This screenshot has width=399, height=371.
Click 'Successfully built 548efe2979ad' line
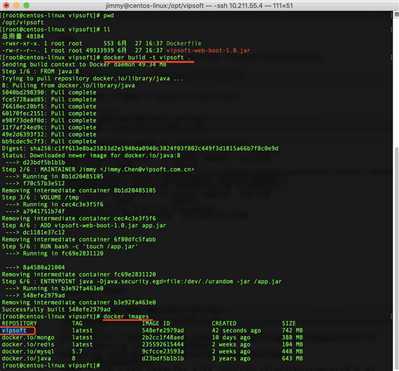tap(56, 309)
